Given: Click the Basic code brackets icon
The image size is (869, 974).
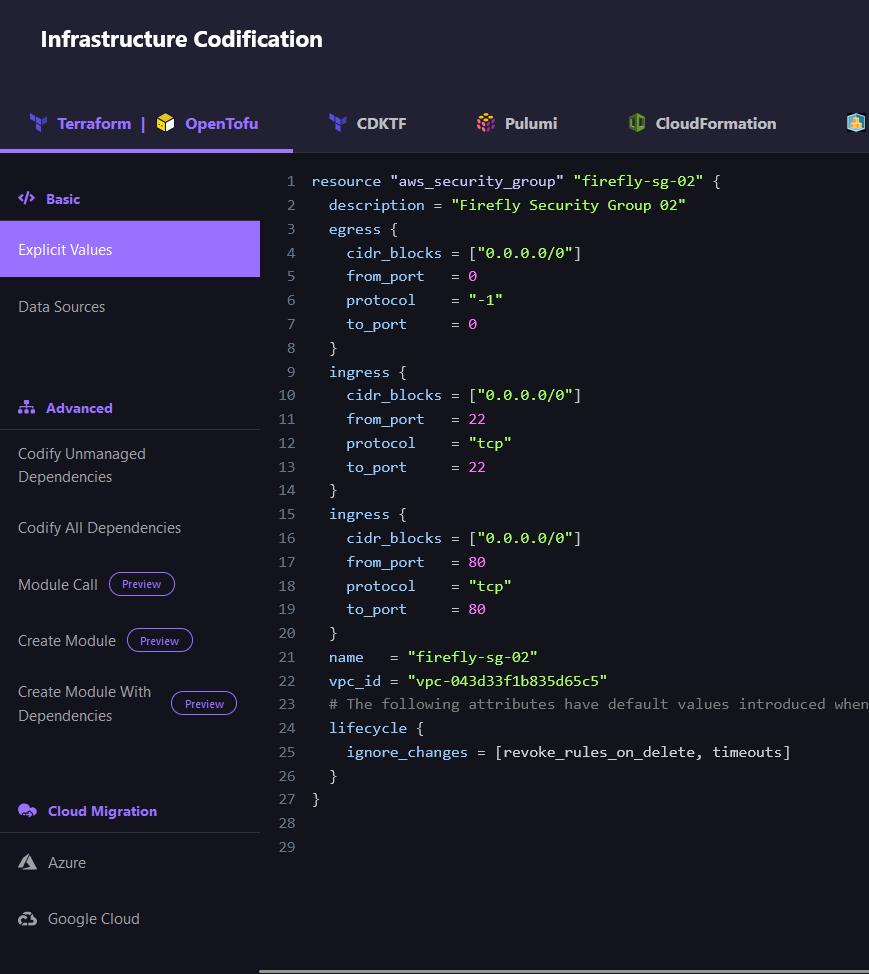Looking at the screenshot, I should click(x=27, y=198).
